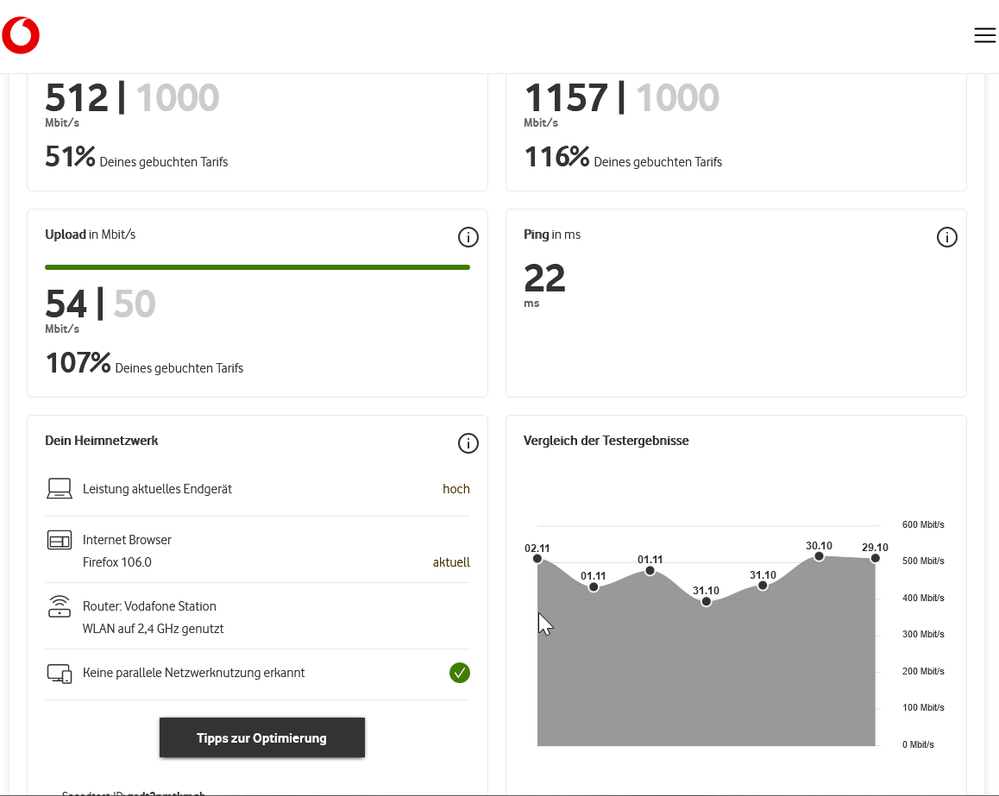
Task: Open the hamburger menu
Action: pyautogui.click(x=984, y=35)
